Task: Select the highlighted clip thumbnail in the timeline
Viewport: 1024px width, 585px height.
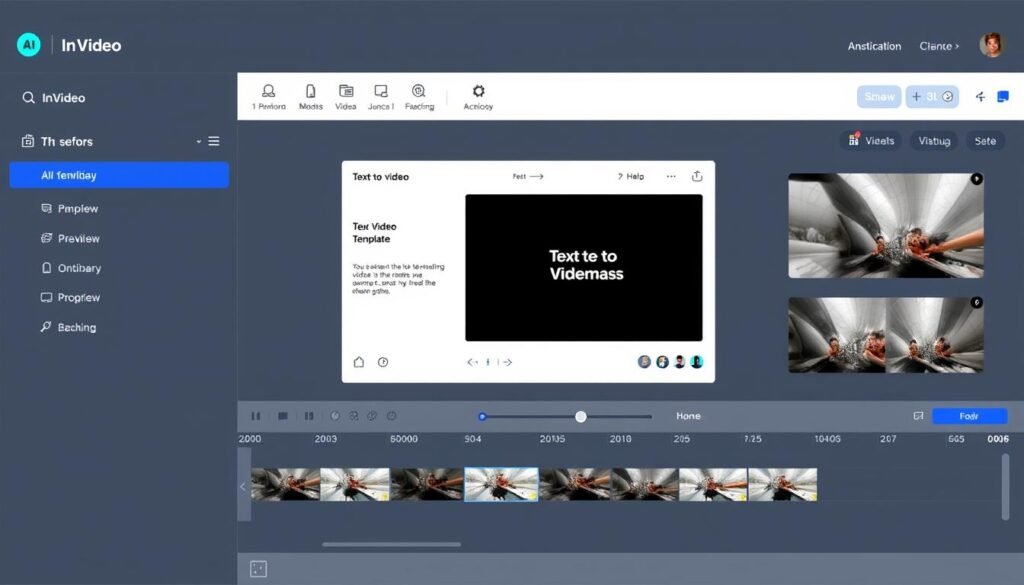Action: pos(502,484)
